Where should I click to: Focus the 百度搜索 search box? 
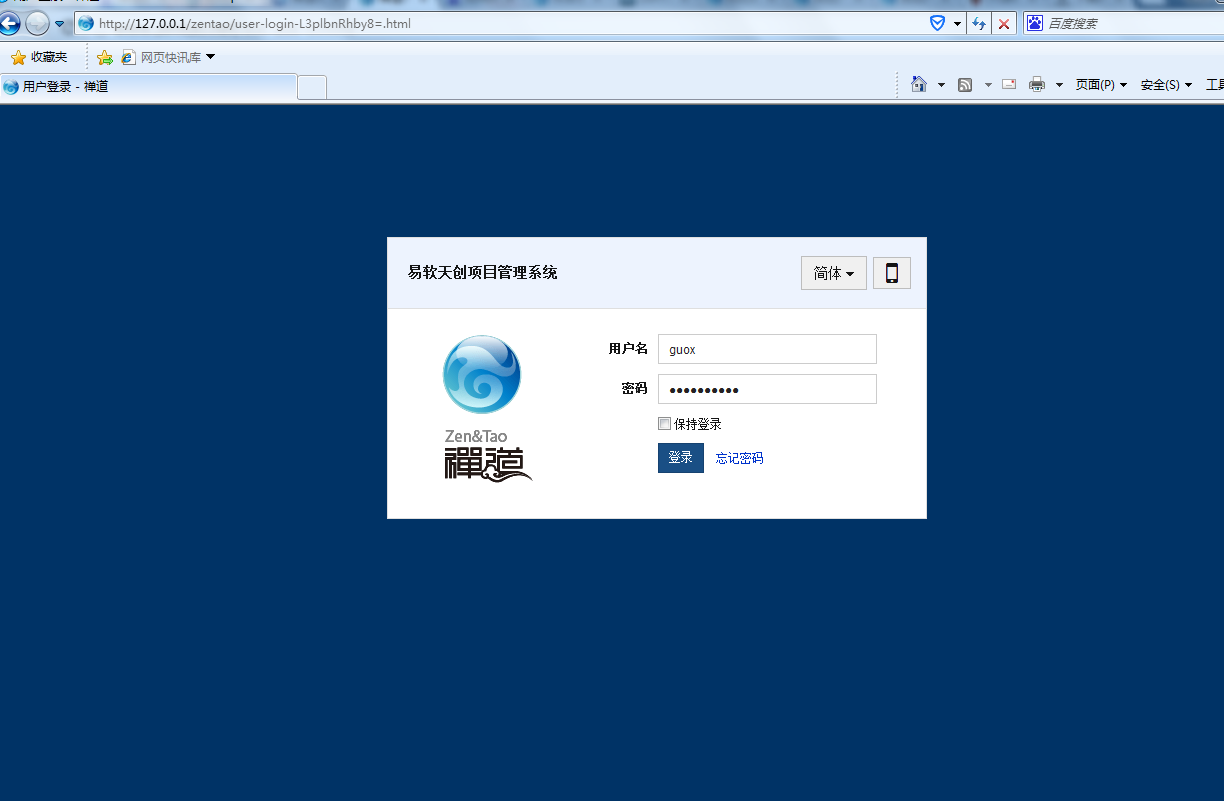coord(1134,23)
